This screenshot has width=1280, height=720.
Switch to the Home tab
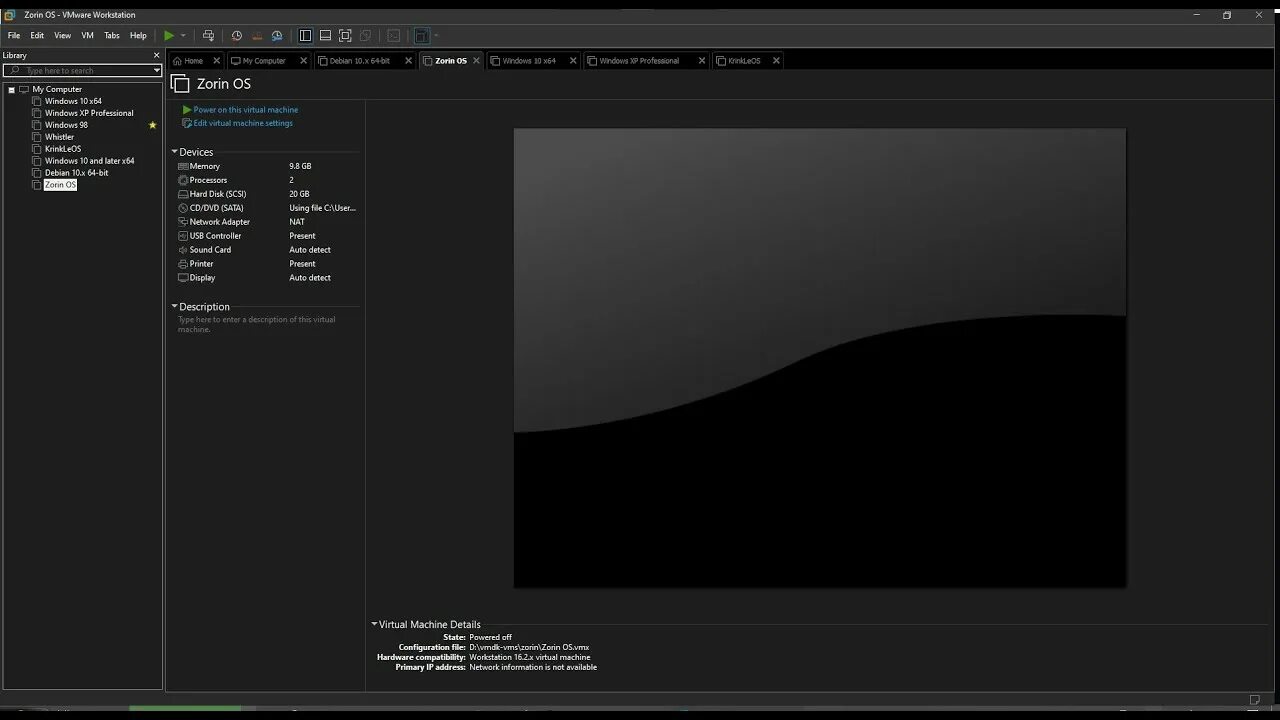click(x=194, y=61)
